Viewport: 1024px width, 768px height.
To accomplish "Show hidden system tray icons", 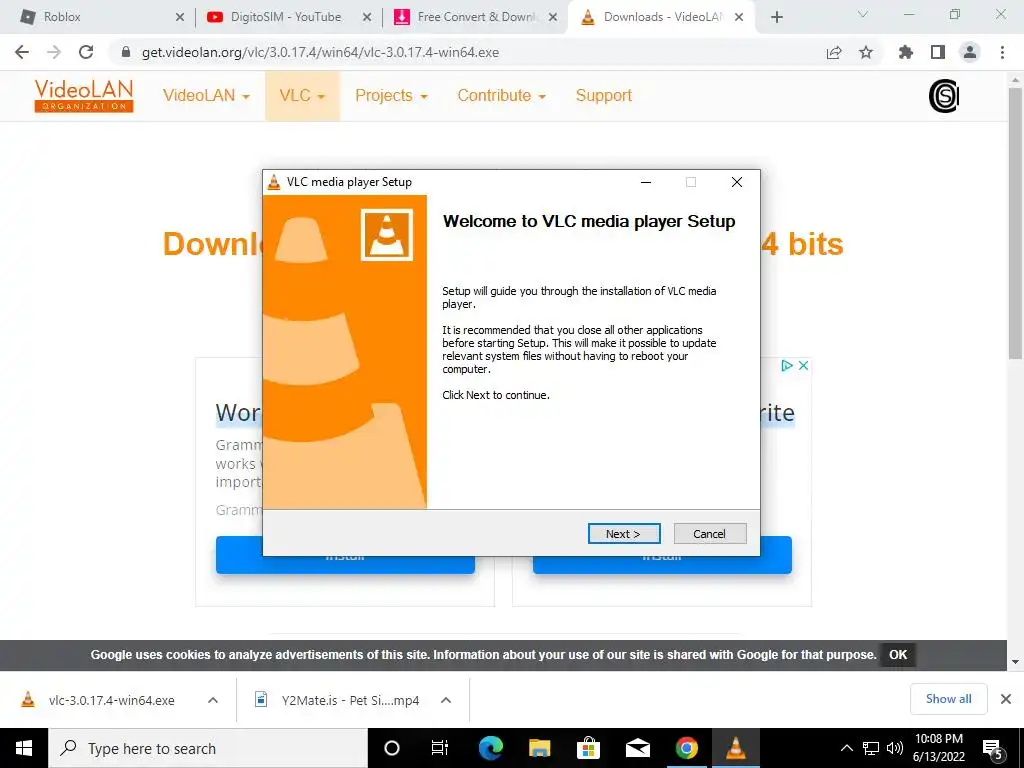I will (x=846, y=748).
